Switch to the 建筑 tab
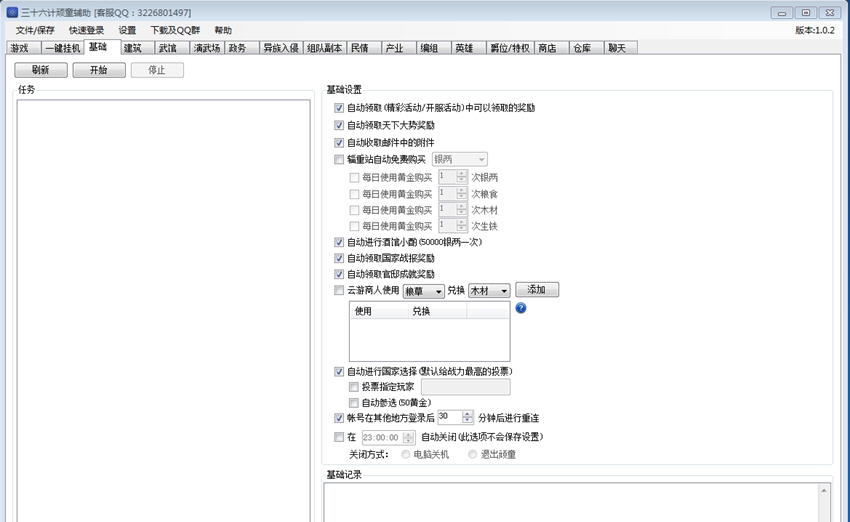Image resolution: width=850 pixels, height=522 pixels. click(x=137, y=48)
